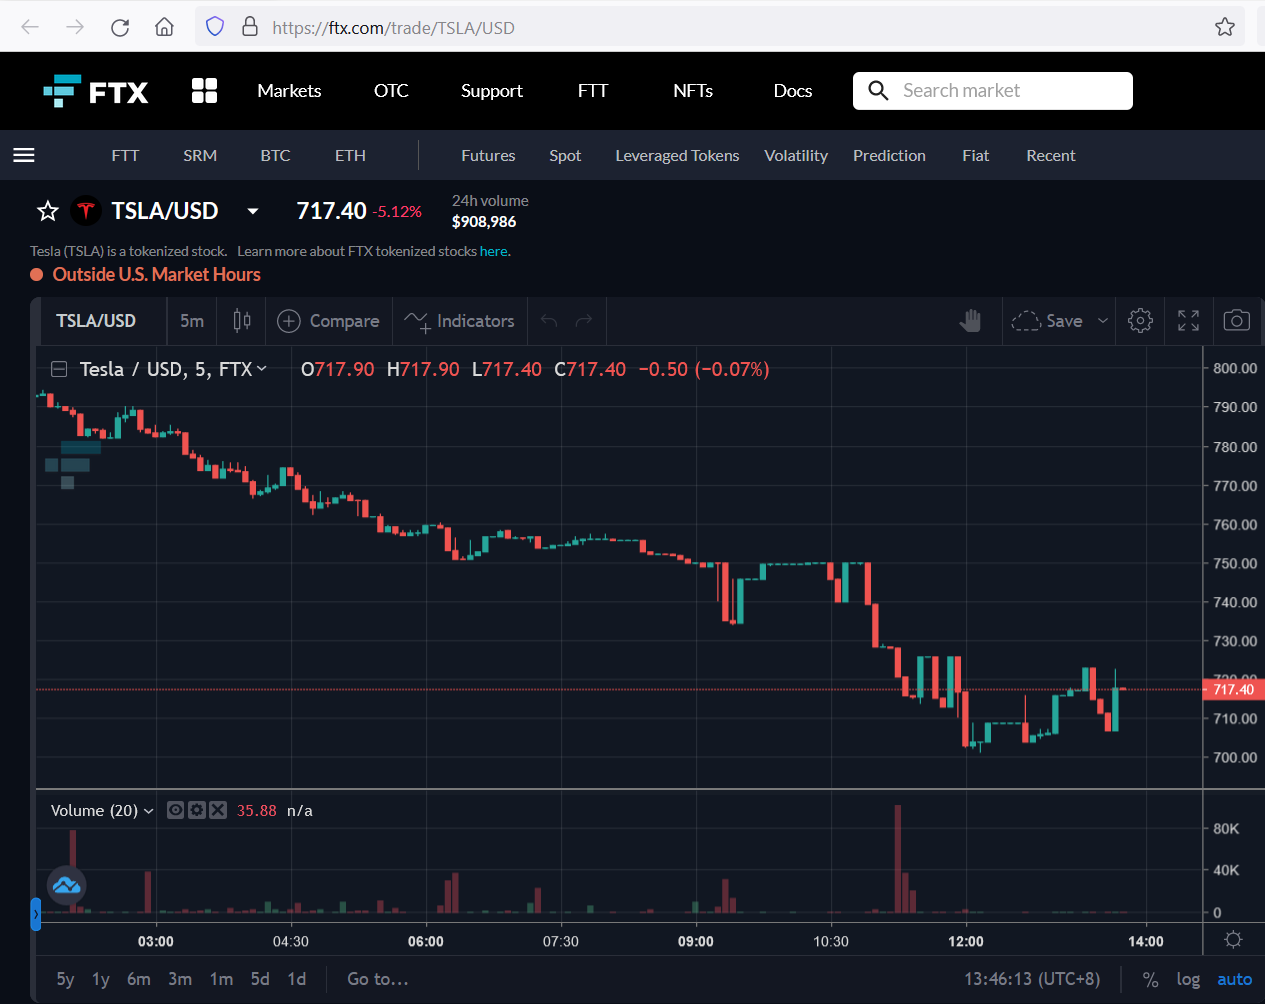Change the 5m chart interval
Screen dimensions: 1265x1004
coord(192,321)
